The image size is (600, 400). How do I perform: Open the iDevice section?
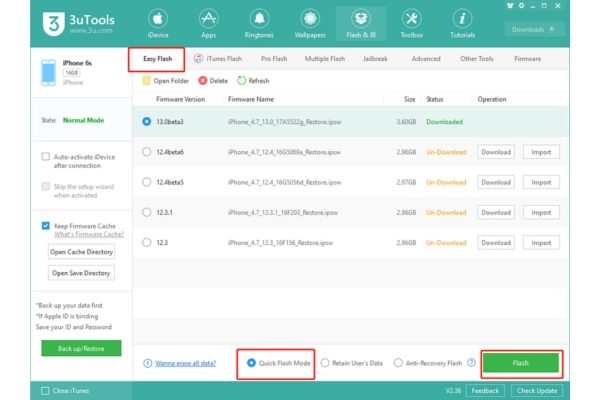click(157, 21)
